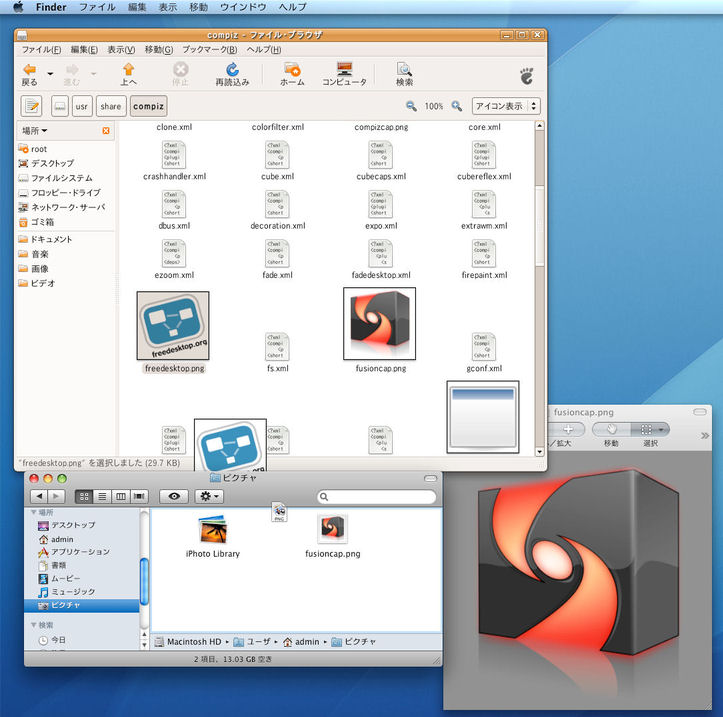Click the Finder search field
This screenshot has width=723, height=717.
376,497
